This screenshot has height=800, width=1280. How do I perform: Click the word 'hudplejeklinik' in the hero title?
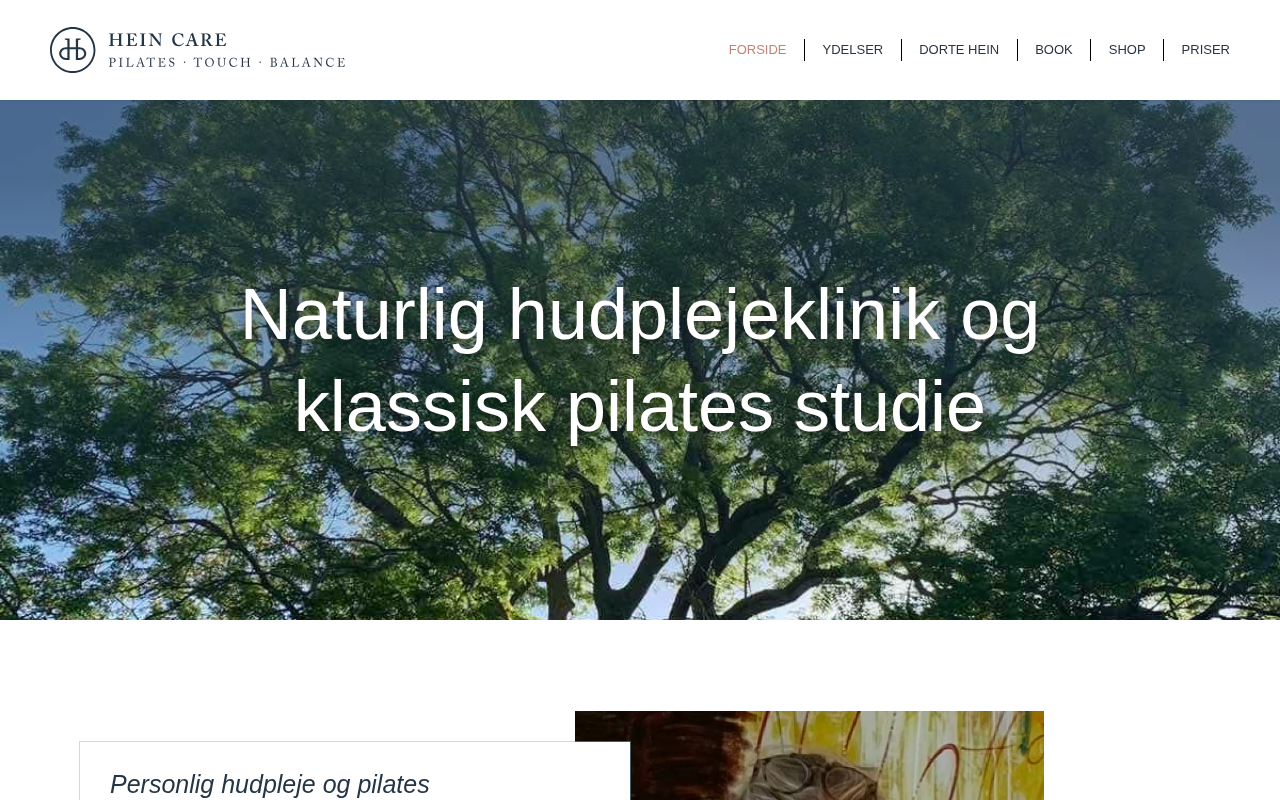(x=724, y=315)
